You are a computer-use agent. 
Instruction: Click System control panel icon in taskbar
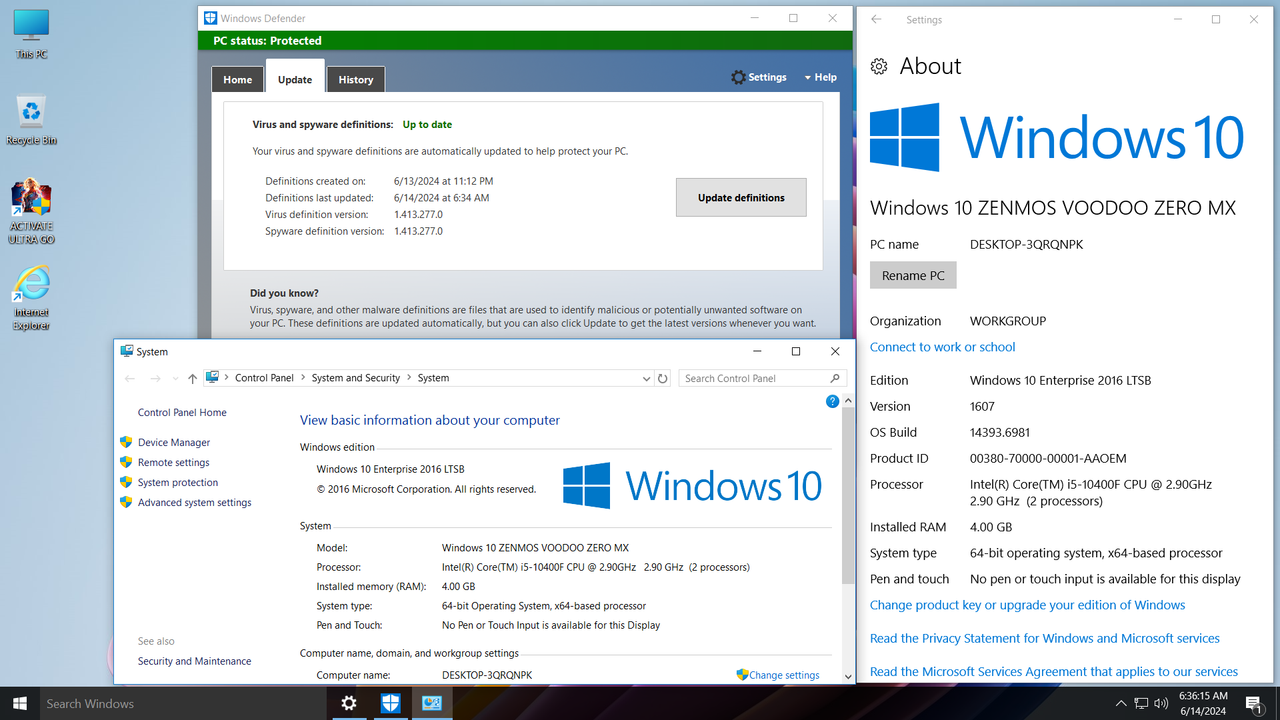pyautogui.click(x=432, y=703)
